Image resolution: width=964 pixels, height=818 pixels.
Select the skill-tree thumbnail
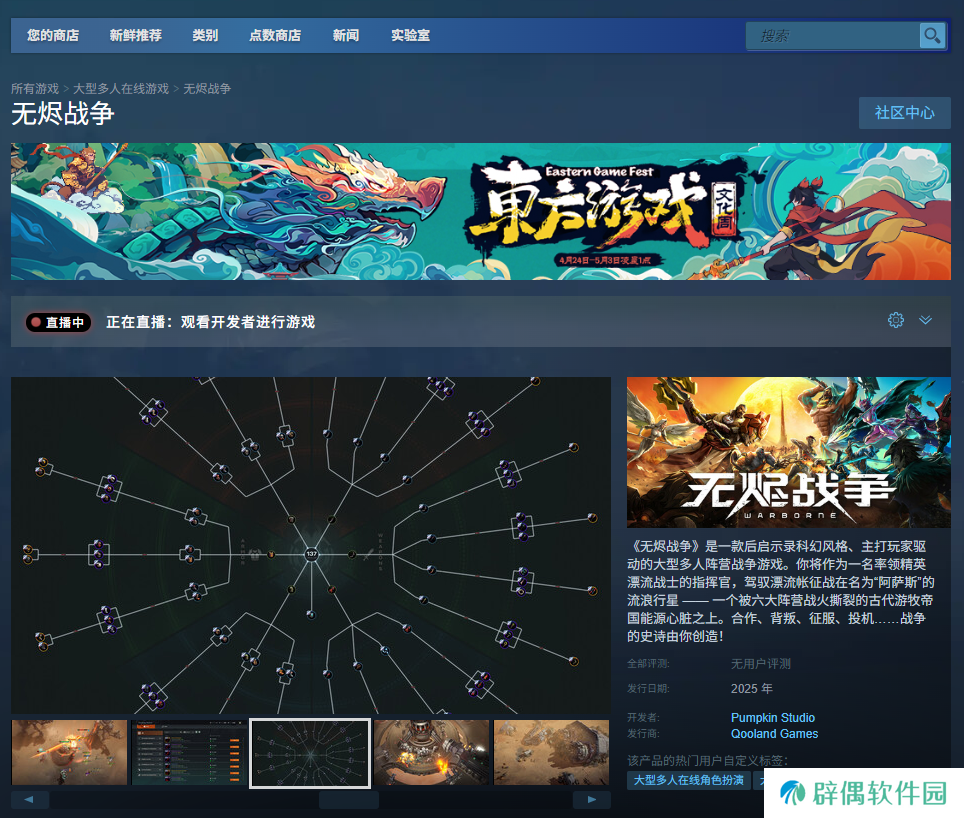click(x=310, y=753)
